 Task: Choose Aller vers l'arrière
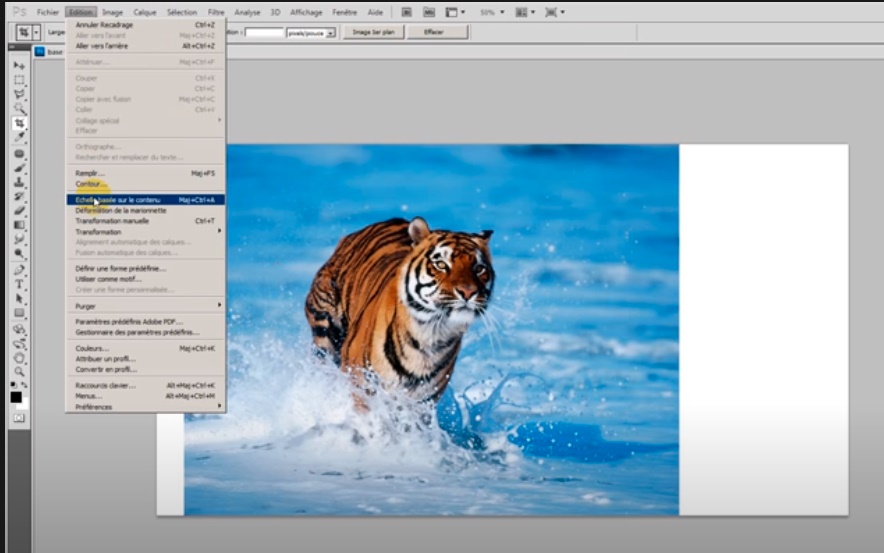pyautogui.click(x=145, y=46)
